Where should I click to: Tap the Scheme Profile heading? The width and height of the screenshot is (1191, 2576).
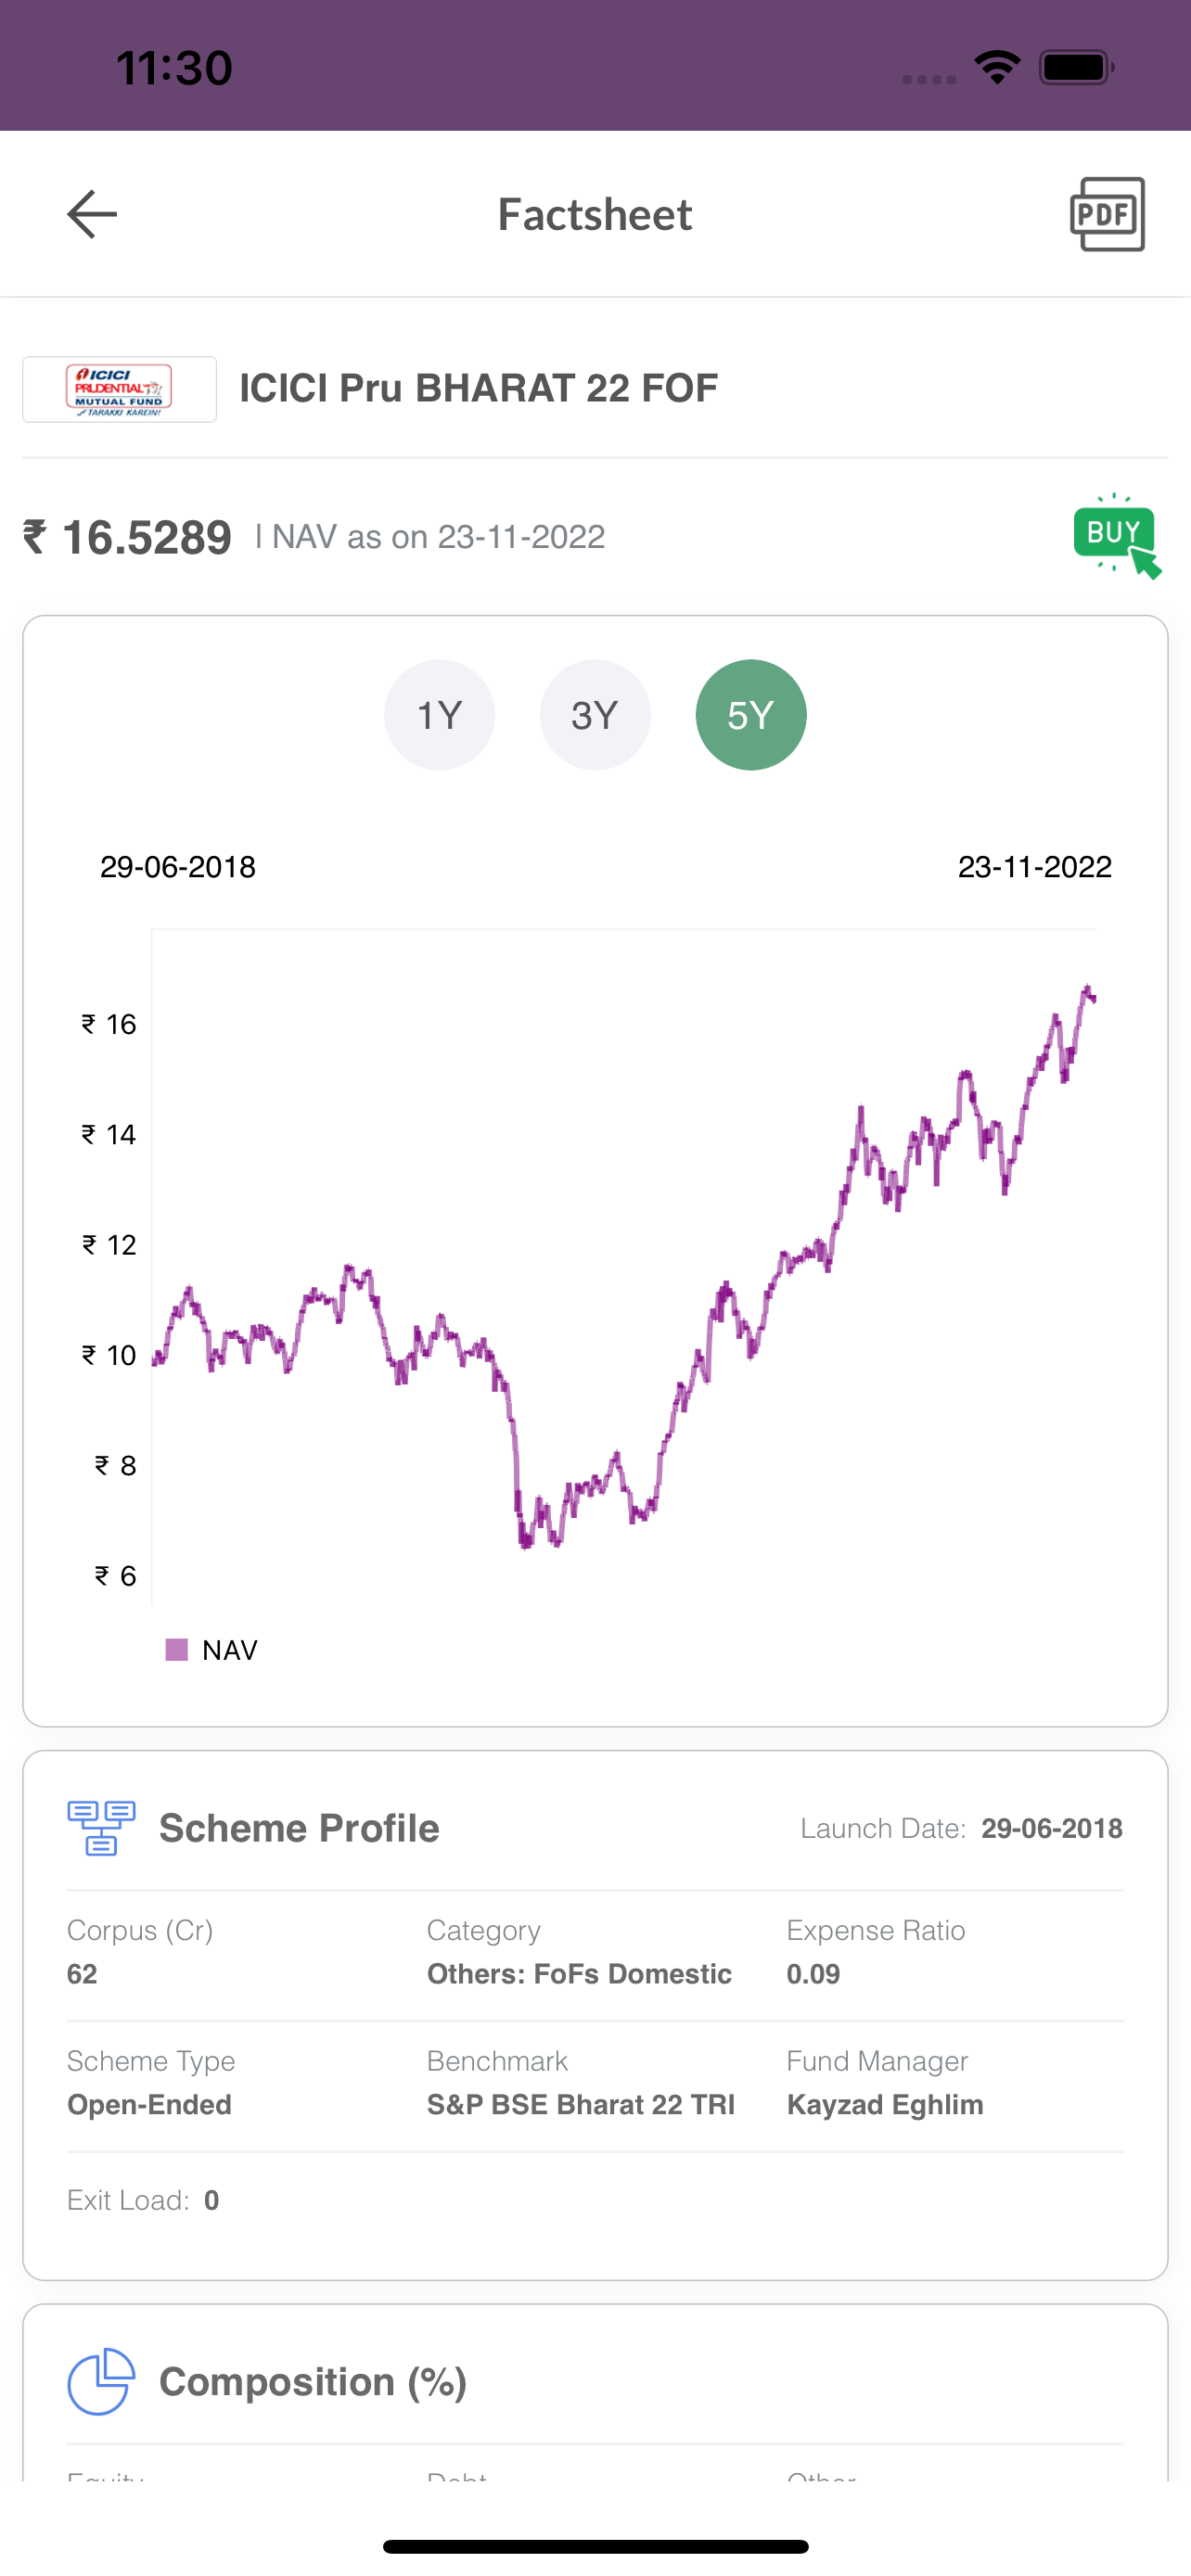tap(299, 1828)
